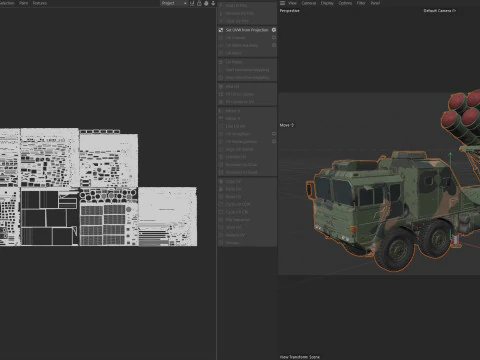480x360 pixels.
Task: Open the Filter menu in viewport
Action: (x=361, y=3)
